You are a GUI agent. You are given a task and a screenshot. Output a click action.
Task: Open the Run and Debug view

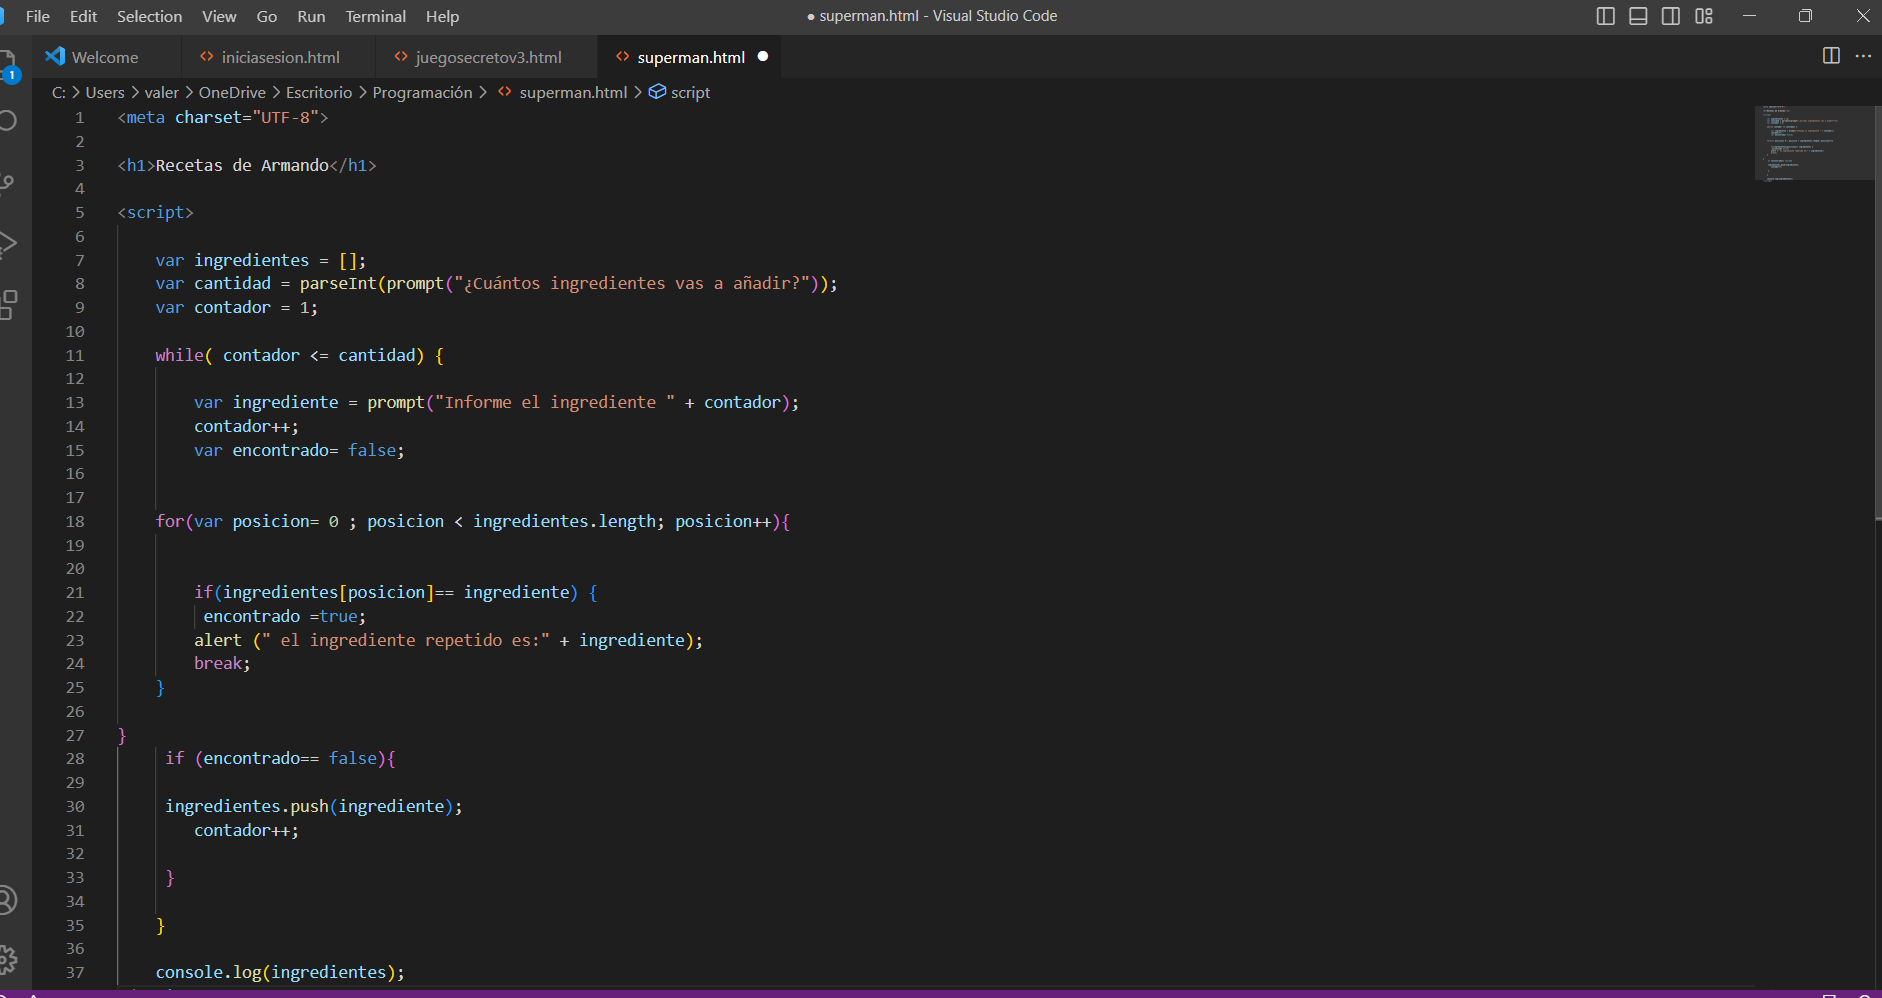coord(8,243)
